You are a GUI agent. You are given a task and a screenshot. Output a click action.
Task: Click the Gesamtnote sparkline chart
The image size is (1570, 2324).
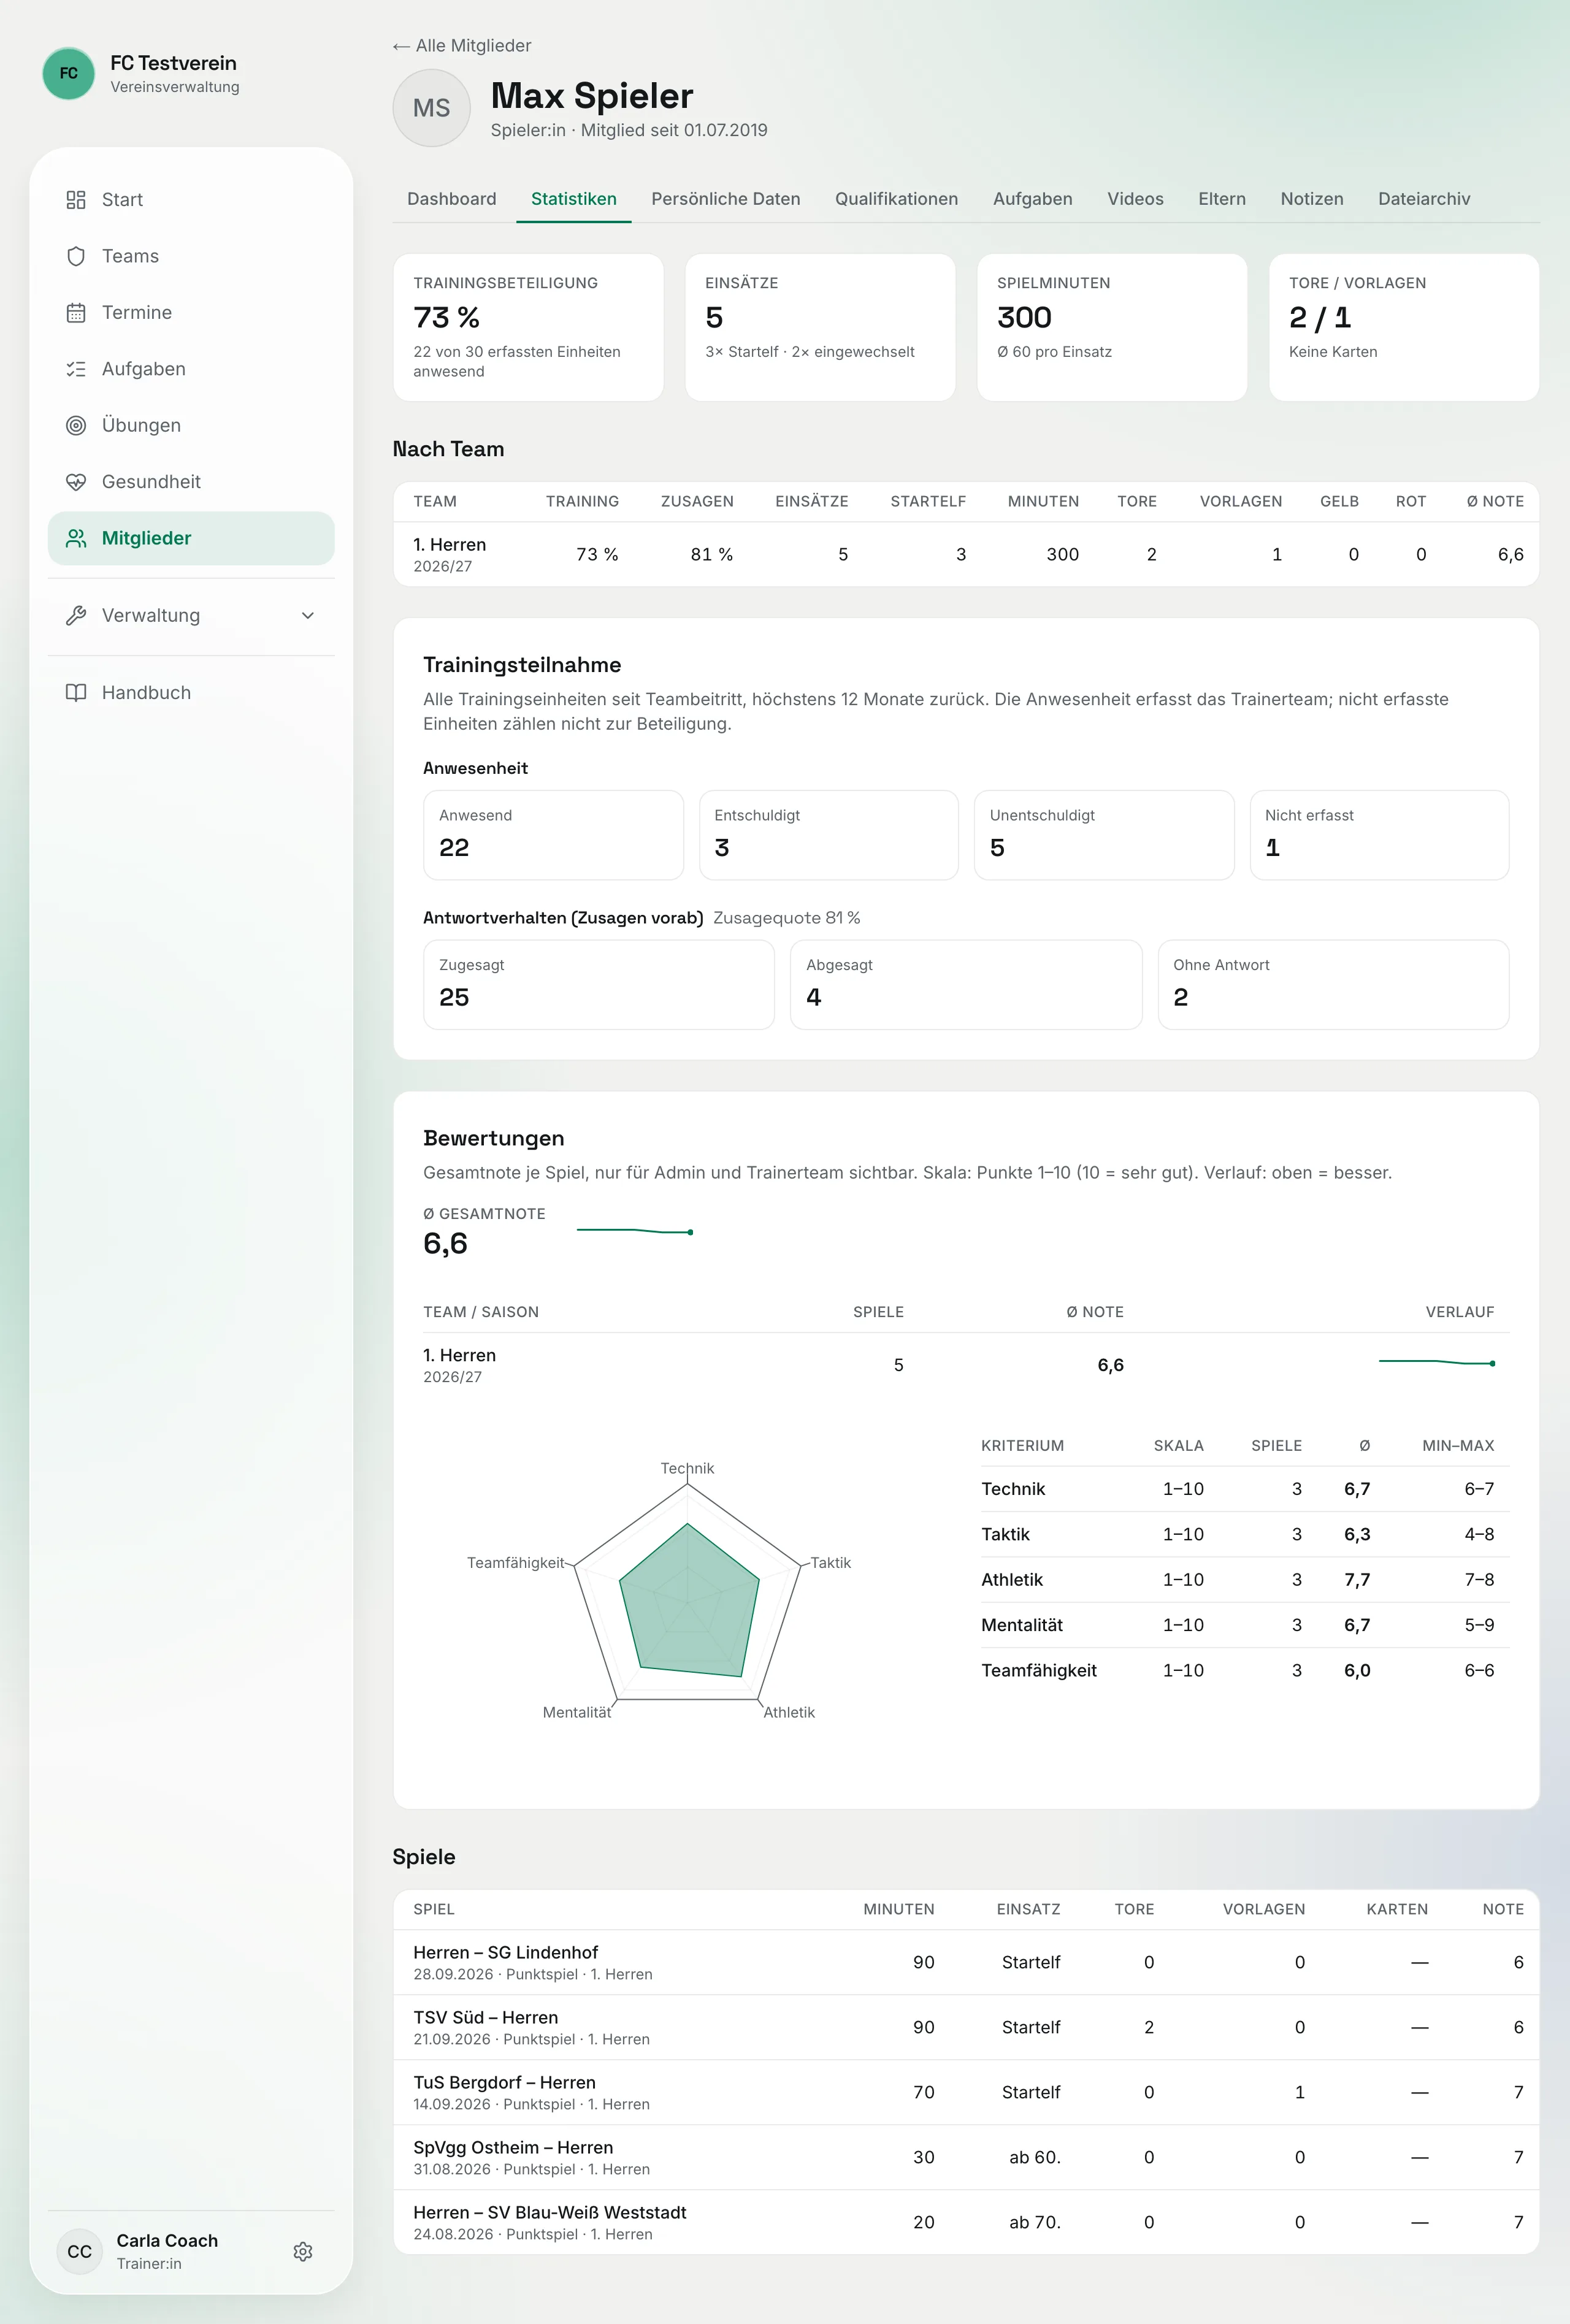[635, 1231]
